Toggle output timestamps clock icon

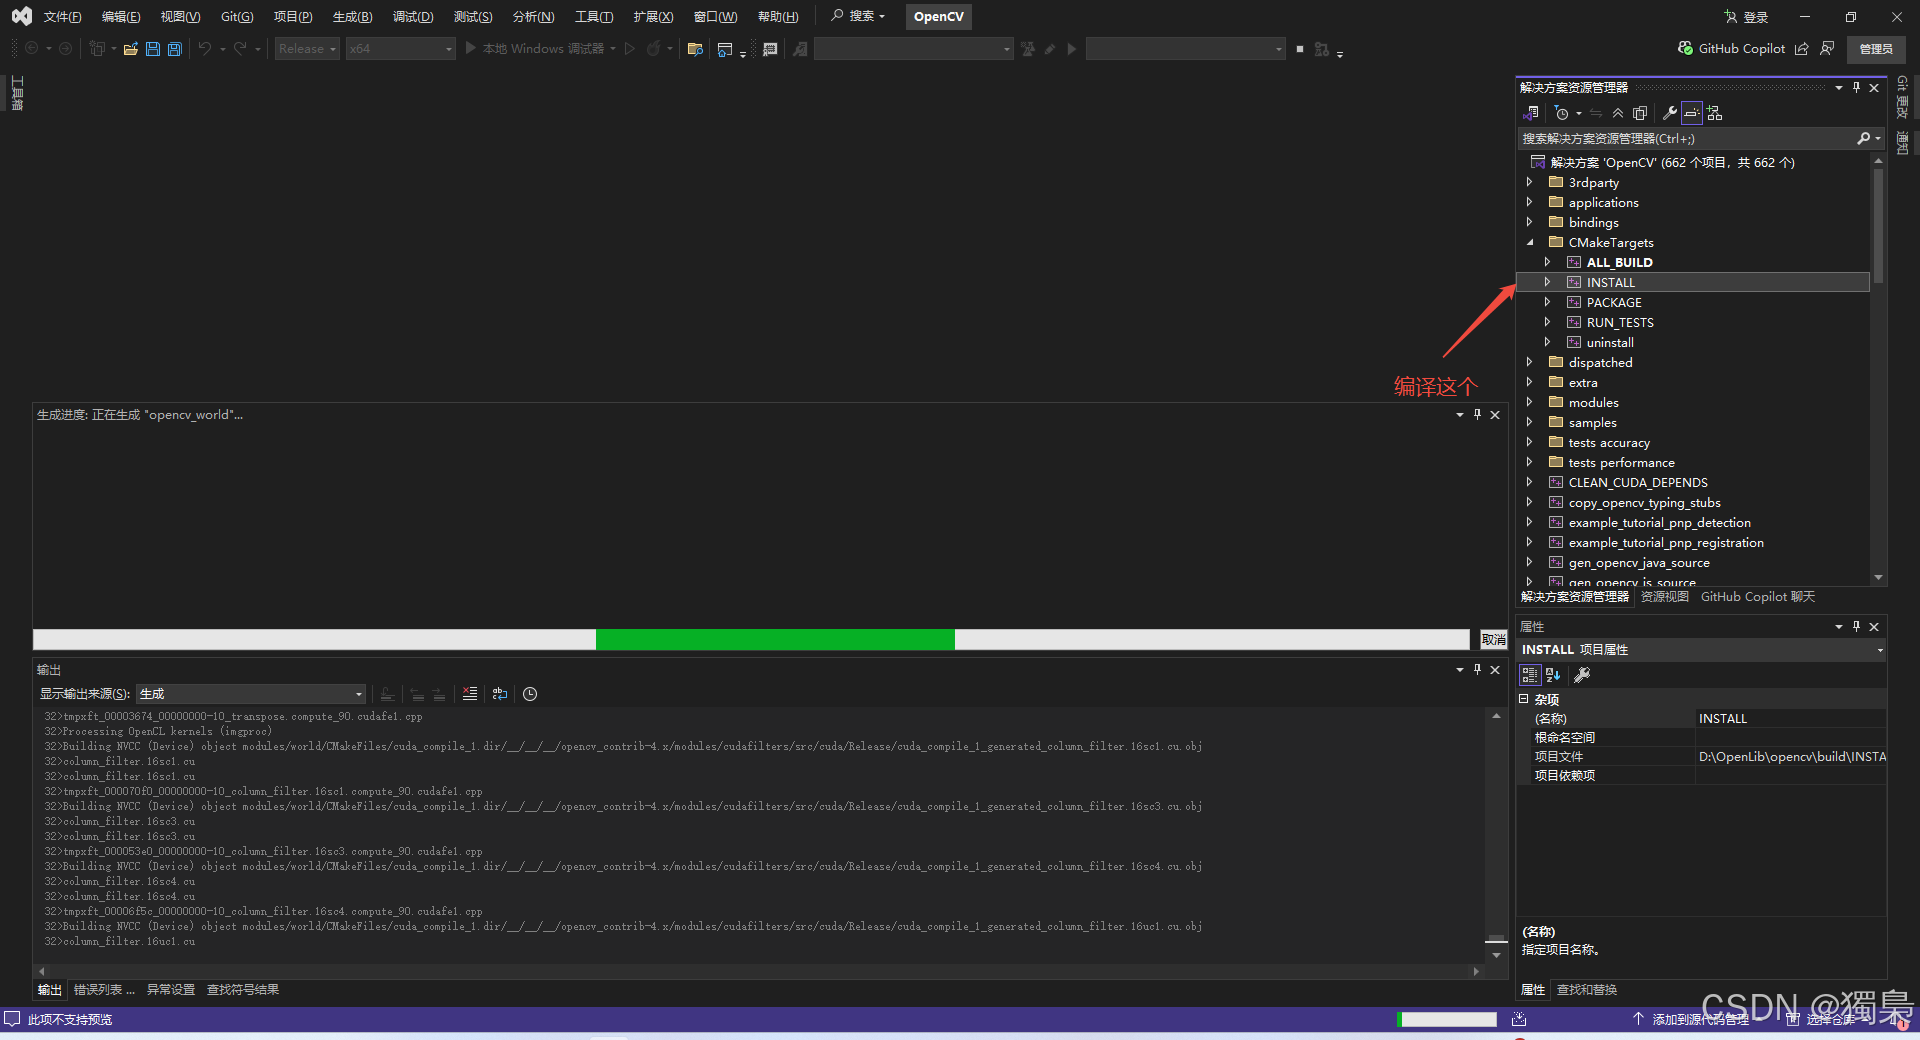coord(530,694)
